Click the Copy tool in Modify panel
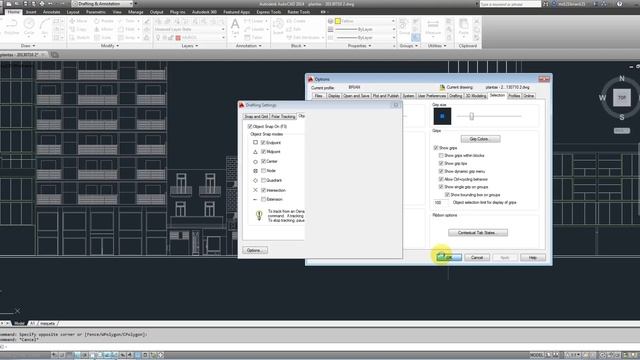The height and width of the screenshot is (360, 640). pos(78,29)
